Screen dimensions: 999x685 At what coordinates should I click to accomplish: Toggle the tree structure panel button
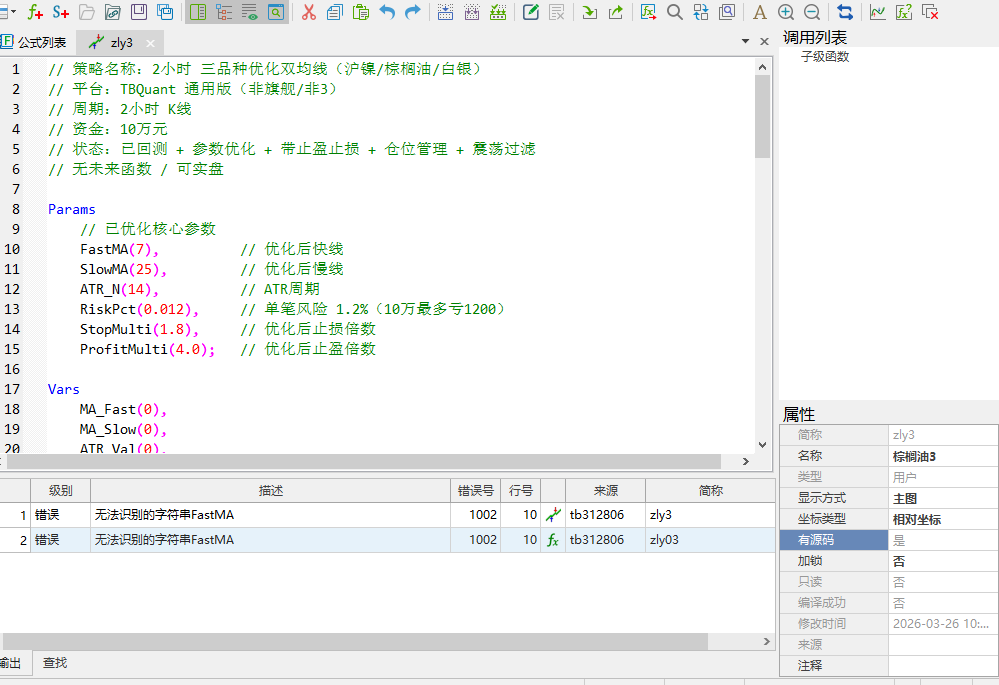(x=223, y=12)
